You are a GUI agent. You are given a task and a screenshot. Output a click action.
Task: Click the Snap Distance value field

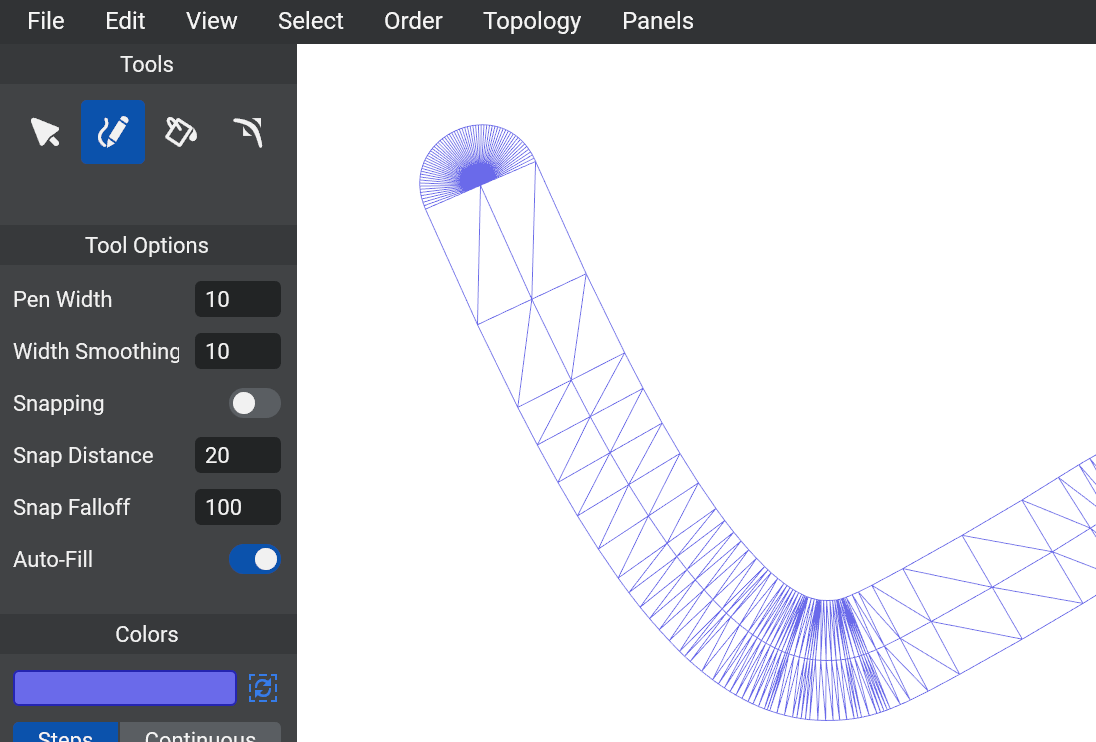point(238,455)
